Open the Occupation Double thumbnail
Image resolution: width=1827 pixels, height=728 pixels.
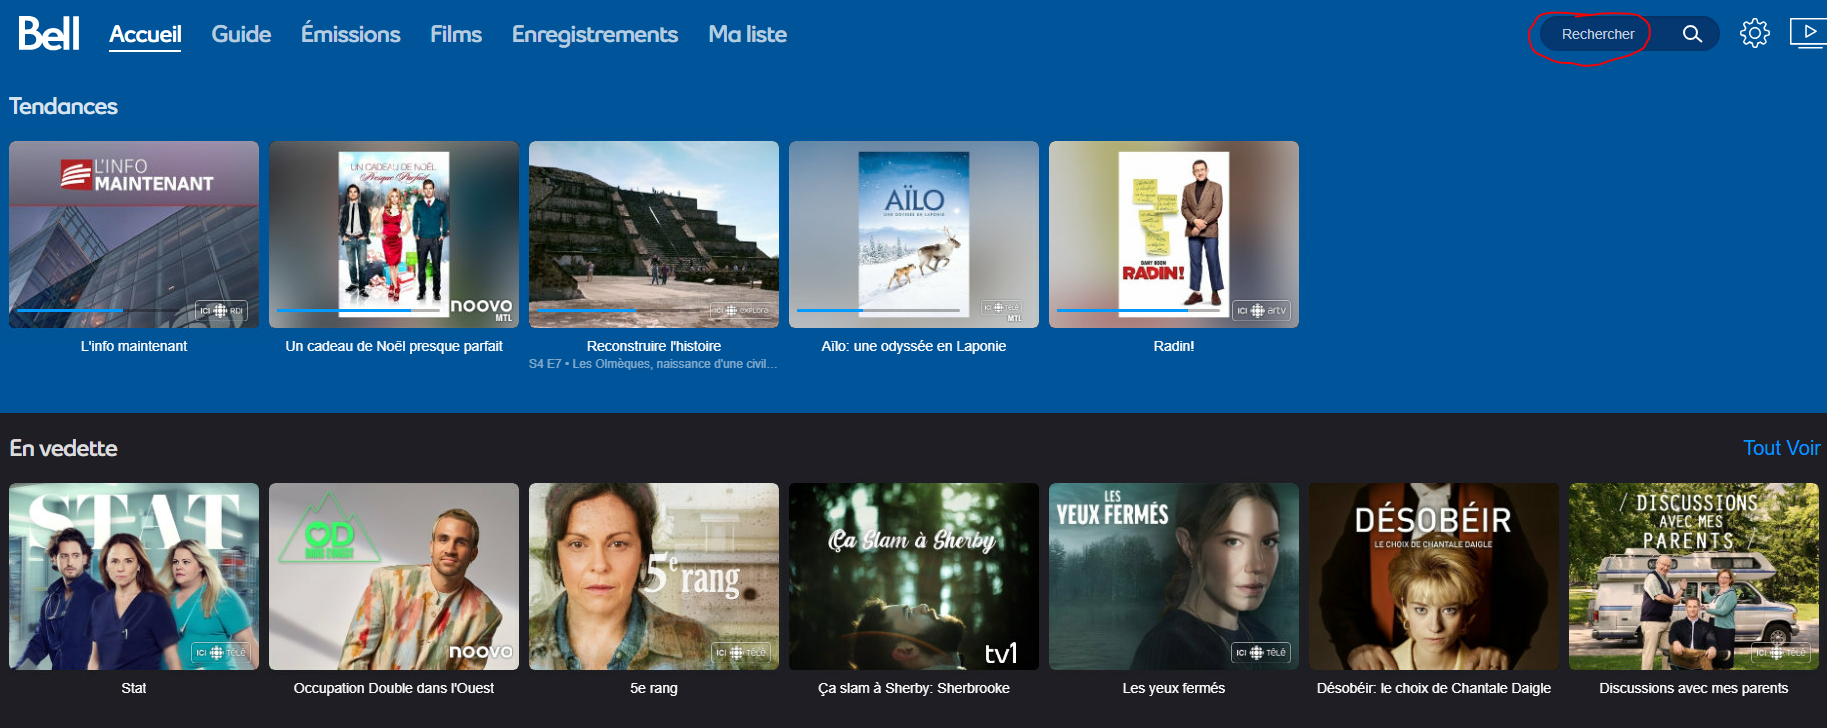[394, 576]
